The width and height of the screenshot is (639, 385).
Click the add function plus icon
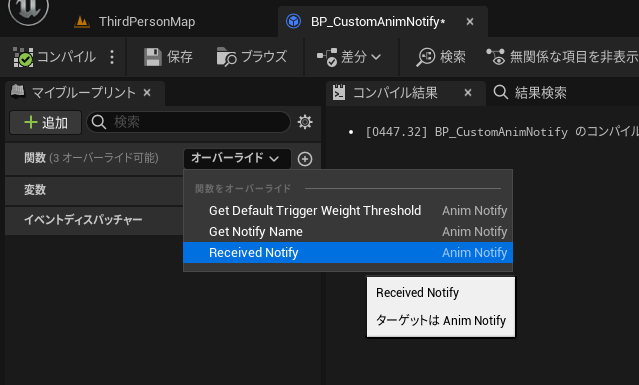[x=305, y=159]
